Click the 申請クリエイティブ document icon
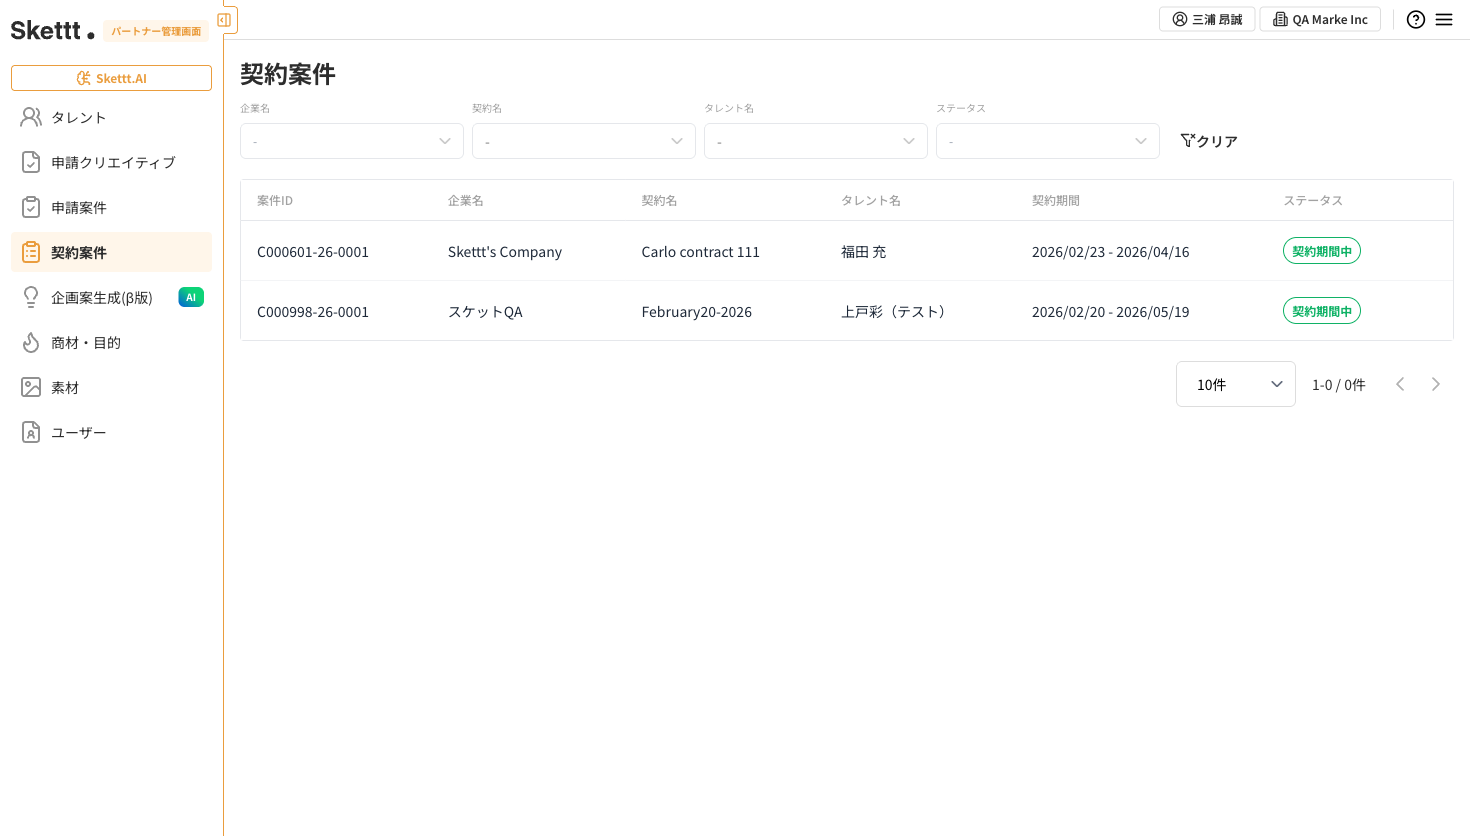 pos(31,162)
